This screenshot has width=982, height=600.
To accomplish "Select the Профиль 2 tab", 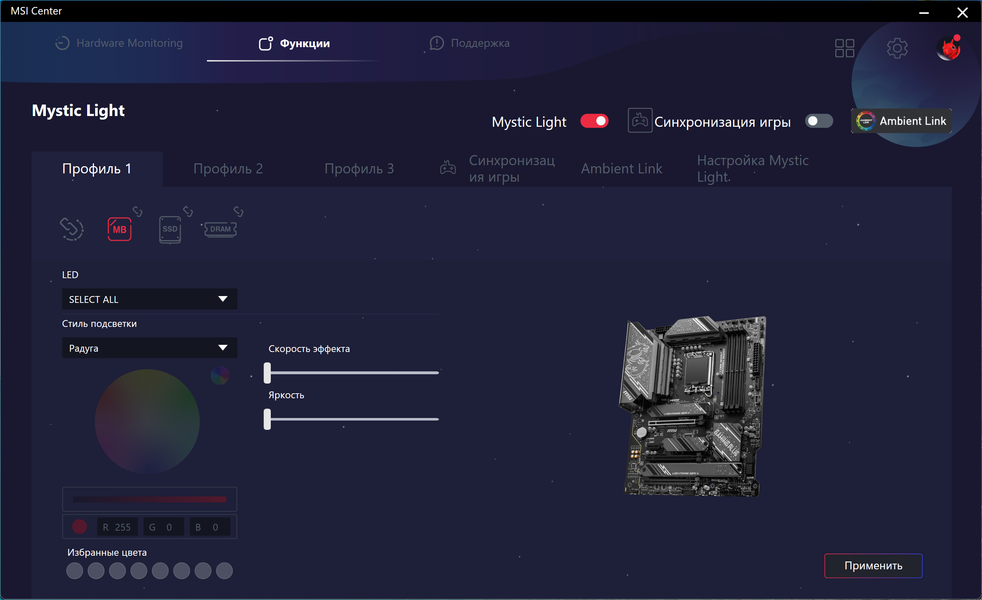I will coord(228,168).
